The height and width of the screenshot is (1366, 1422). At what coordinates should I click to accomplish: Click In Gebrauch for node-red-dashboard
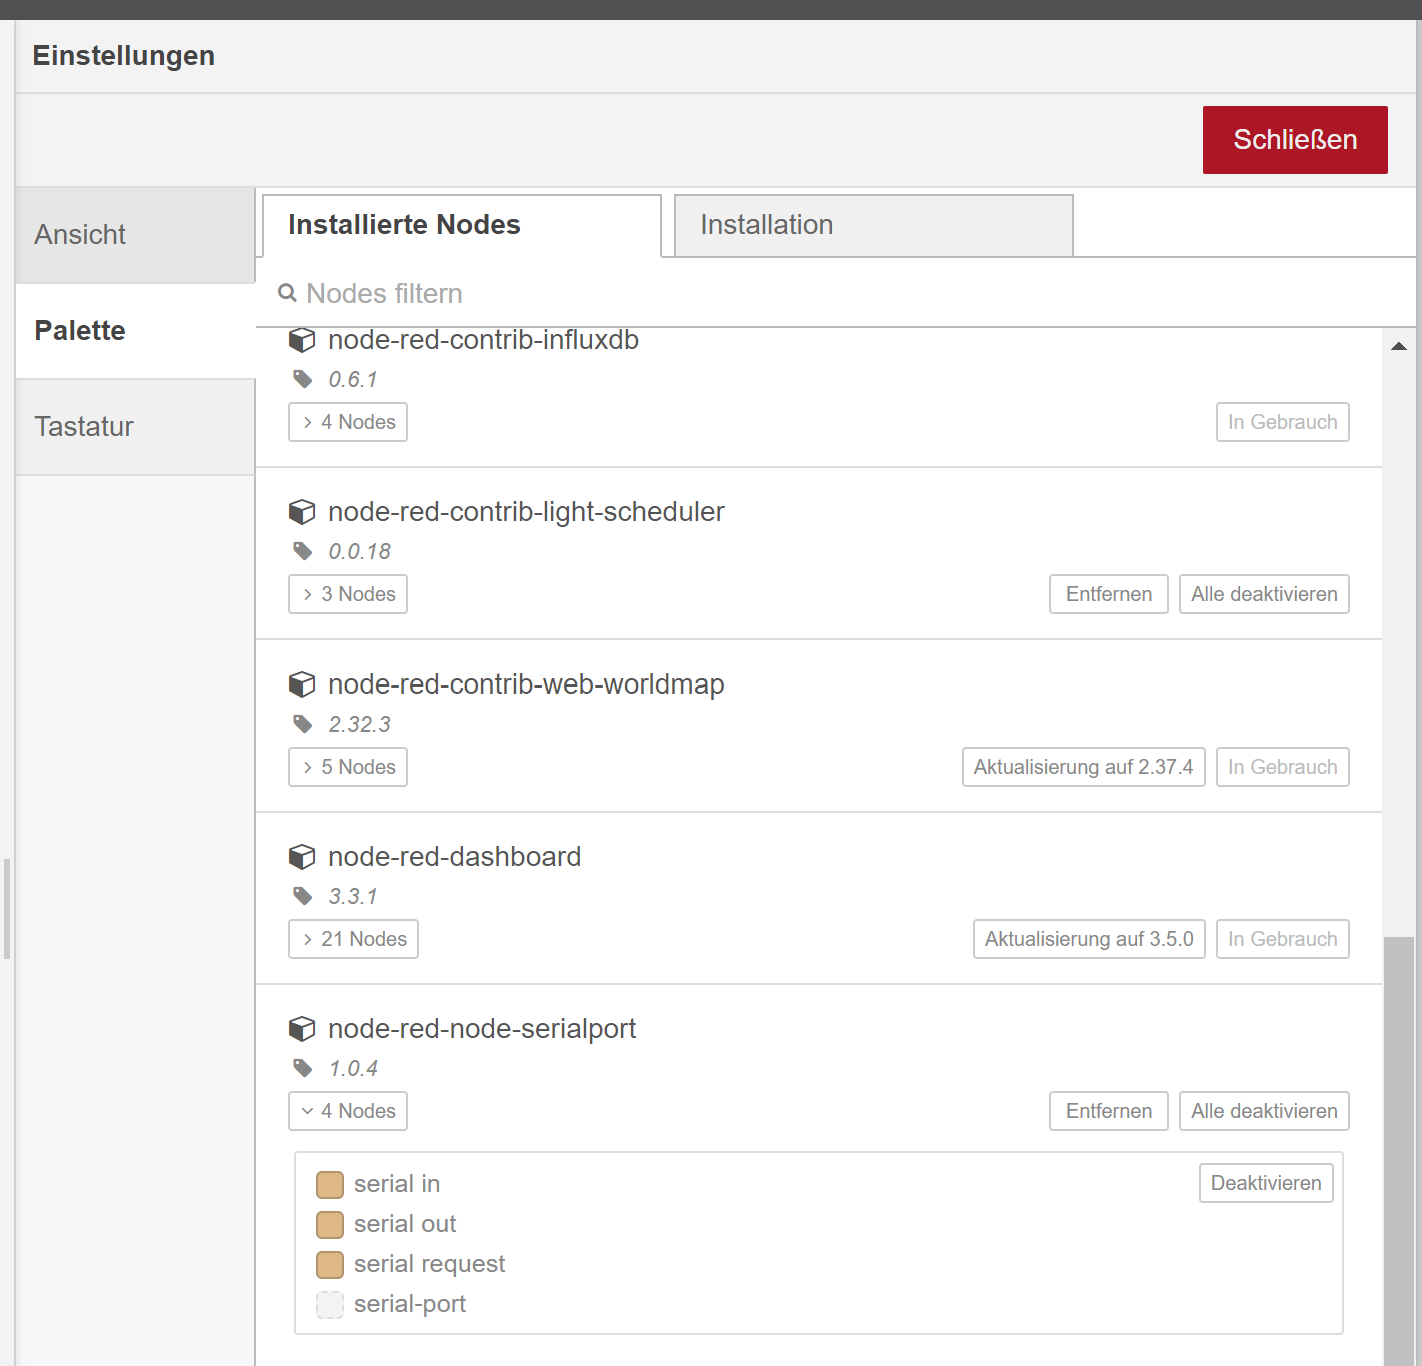1283,939
